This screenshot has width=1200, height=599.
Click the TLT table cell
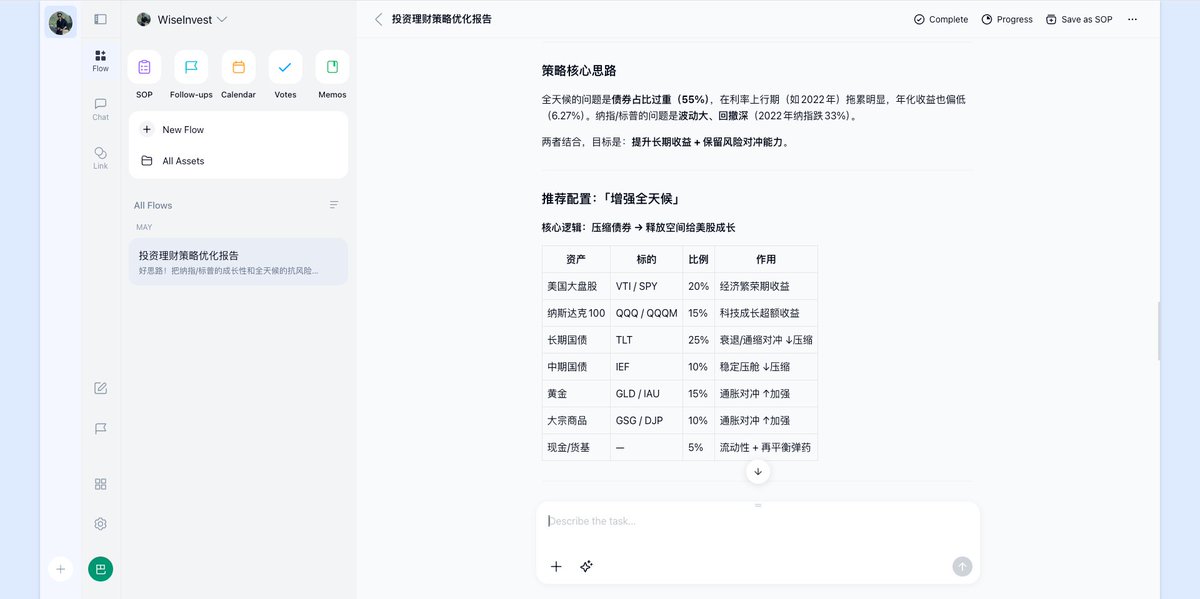647,340
